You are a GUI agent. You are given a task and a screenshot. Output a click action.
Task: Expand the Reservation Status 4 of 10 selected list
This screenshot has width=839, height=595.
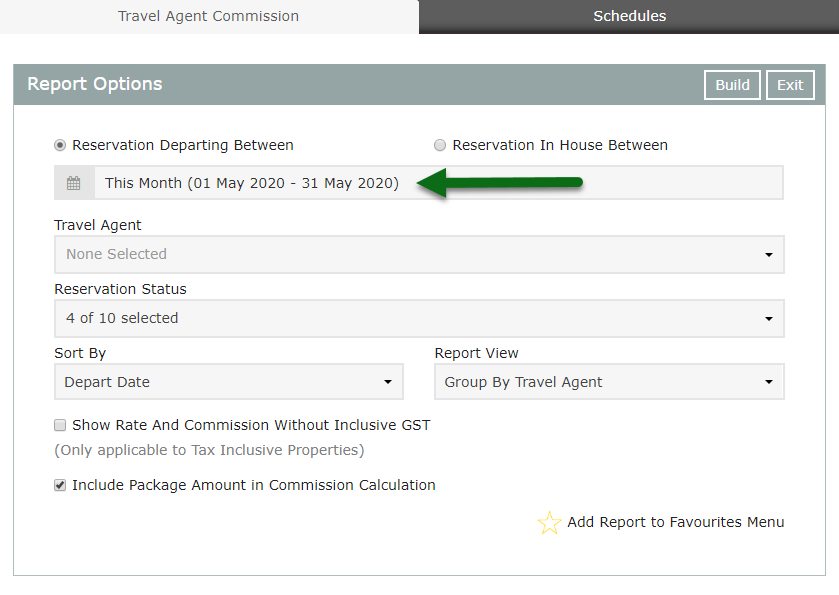click(419, 318)
